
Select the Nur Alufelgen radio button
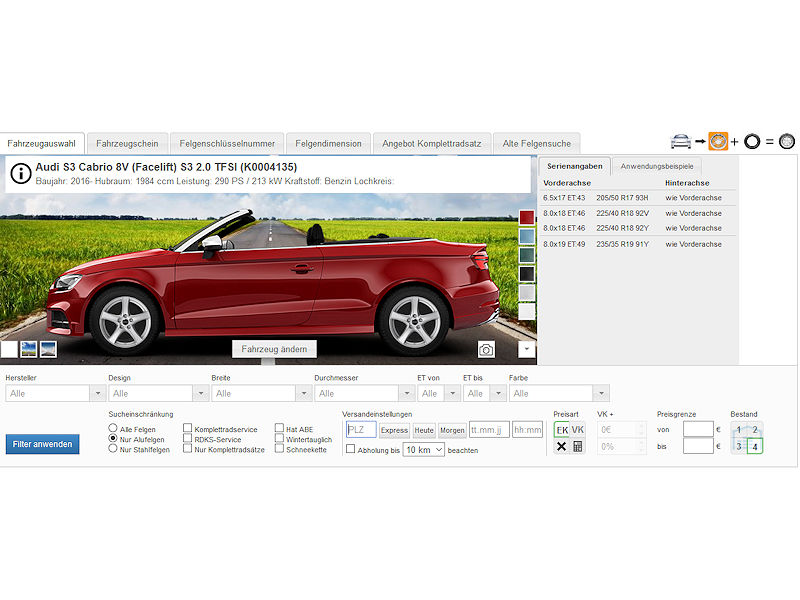[x=113, y=438]
